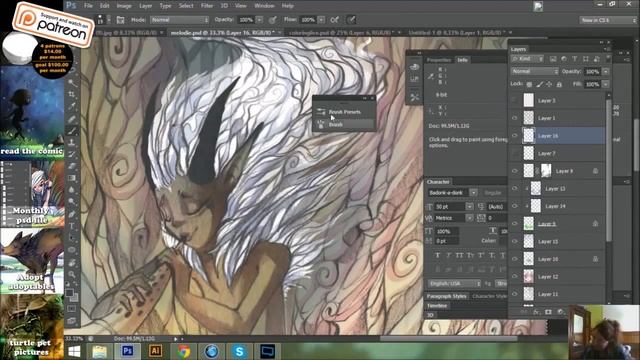Toggle visibility of Layer 9
The width and height of the screenshot is (640, 360).
pyautogui.click(x=515, y=171)
